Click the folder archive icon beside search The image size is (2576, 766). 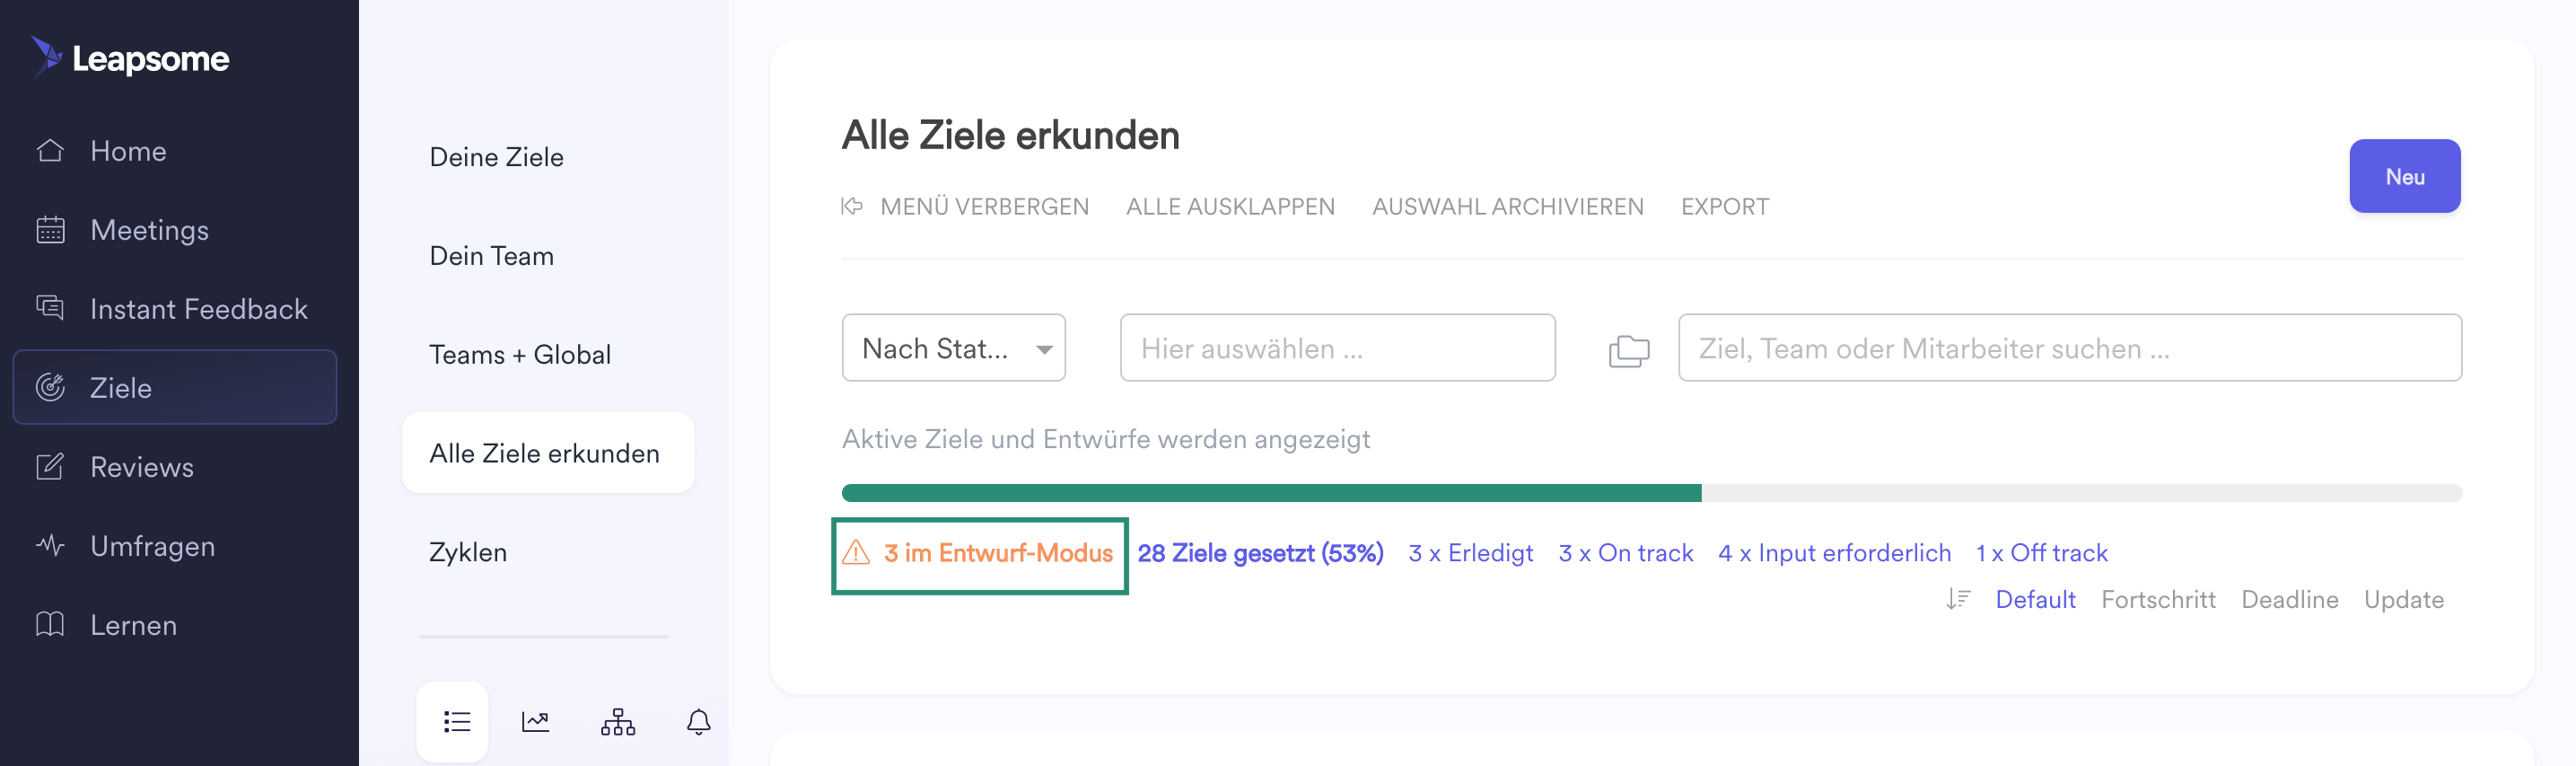(x=1628, y=350)
